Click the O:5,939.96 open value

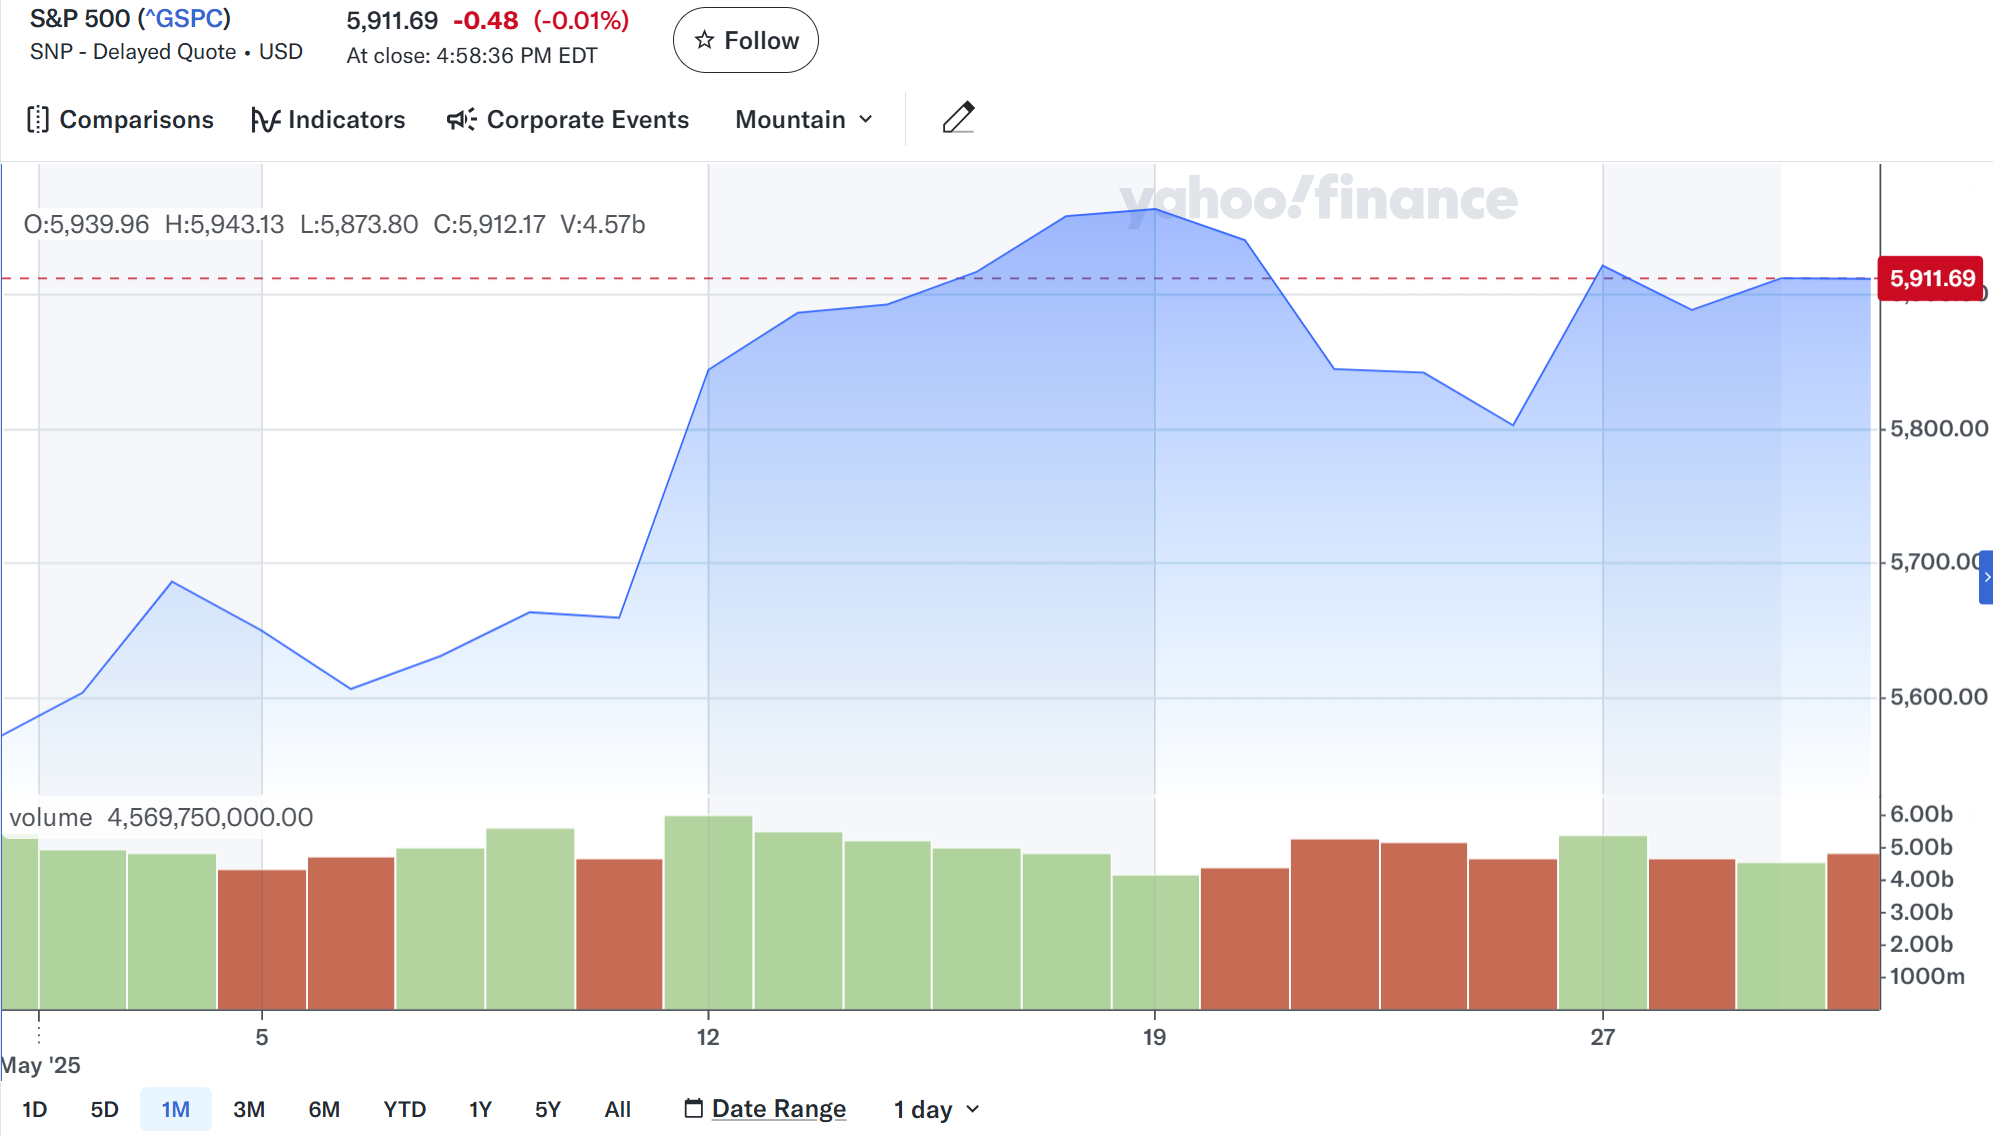click(x=86, y=224)
